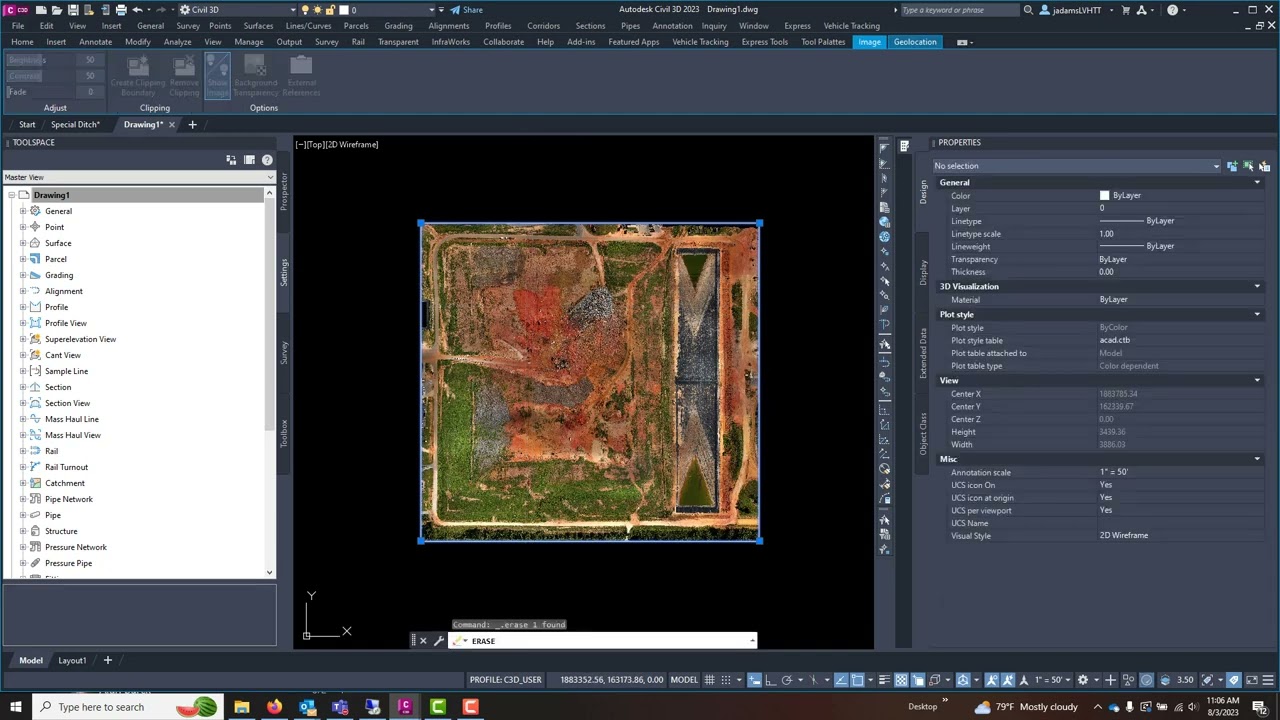Viewport: 1280px width, 720px height.
Task: Expand the Alignment node in Toolspace tree
Action: 22,291
